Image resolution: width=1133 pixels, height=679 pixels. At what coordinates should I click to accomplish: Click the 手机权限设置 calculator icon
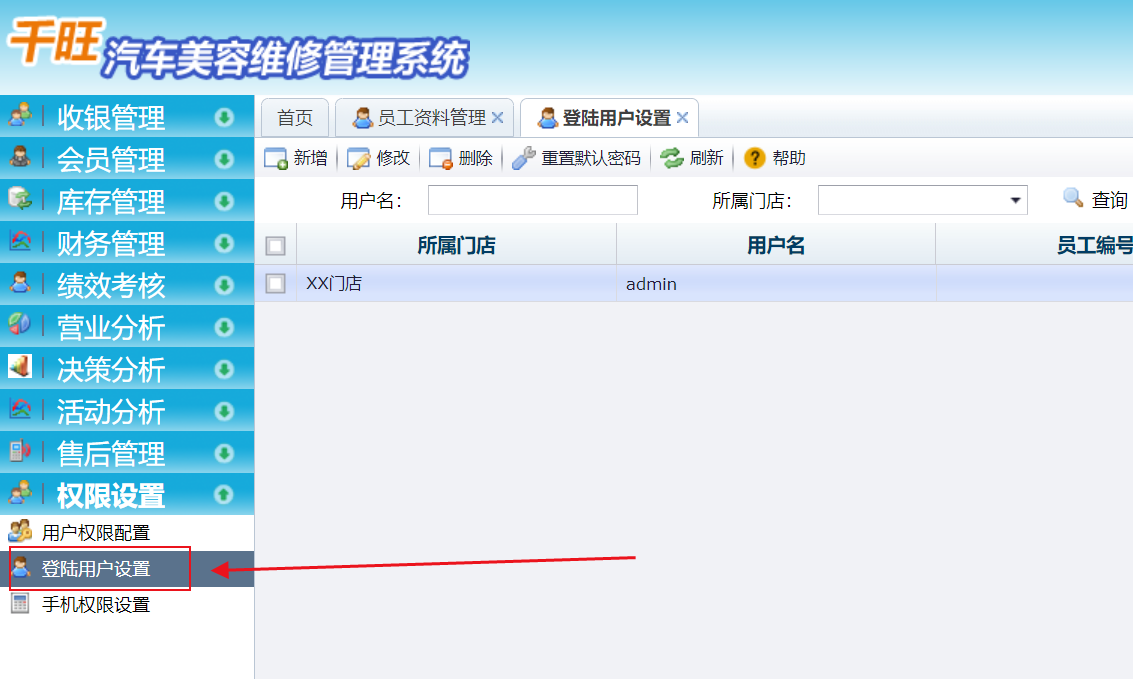pos(20,604)
